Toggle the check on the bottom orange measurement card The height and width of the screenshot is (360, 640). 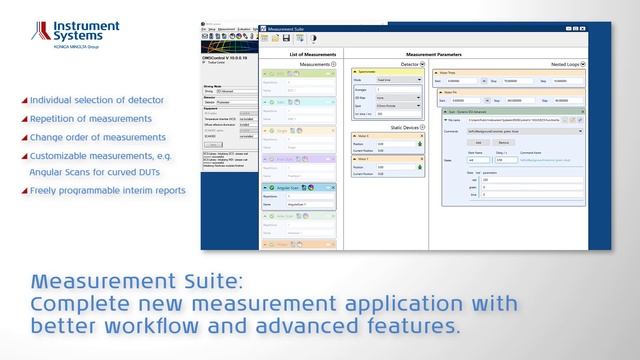[x=271, y=244]
